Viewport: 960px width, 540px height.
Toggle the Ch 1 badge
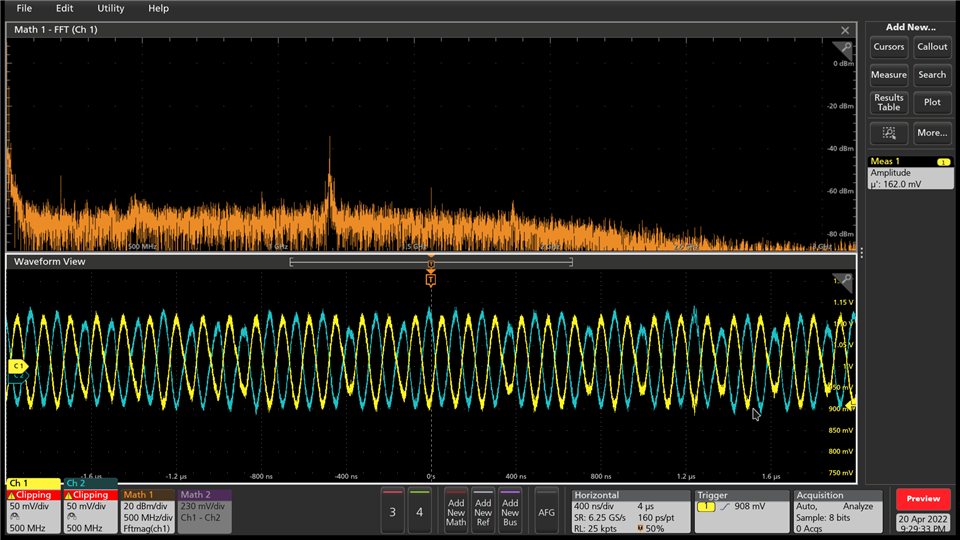click(x=32, y=510)
